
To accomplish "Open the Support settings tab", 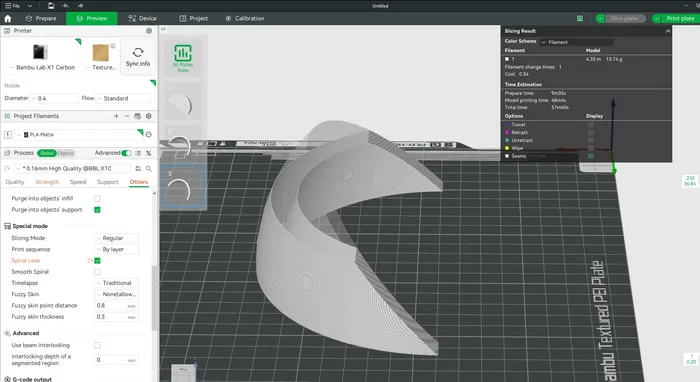I will click(x=108, y=182).
